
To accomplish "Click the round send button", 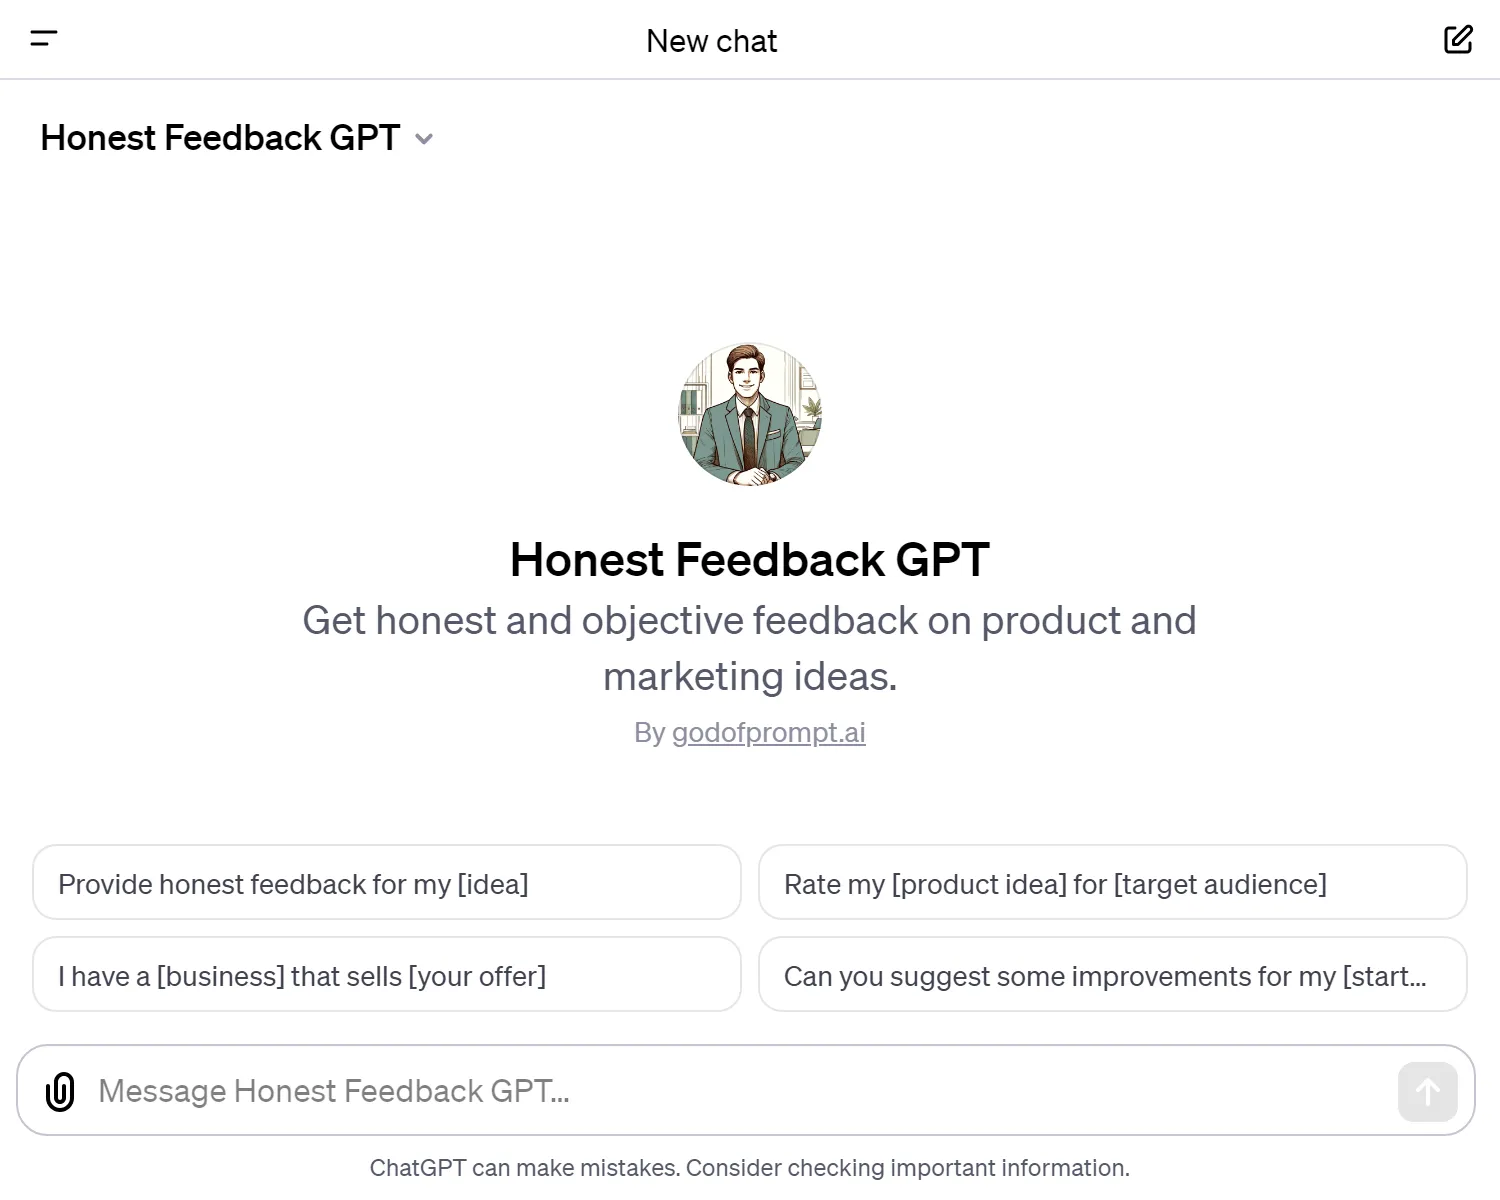I will [x=1427, y=1091].
